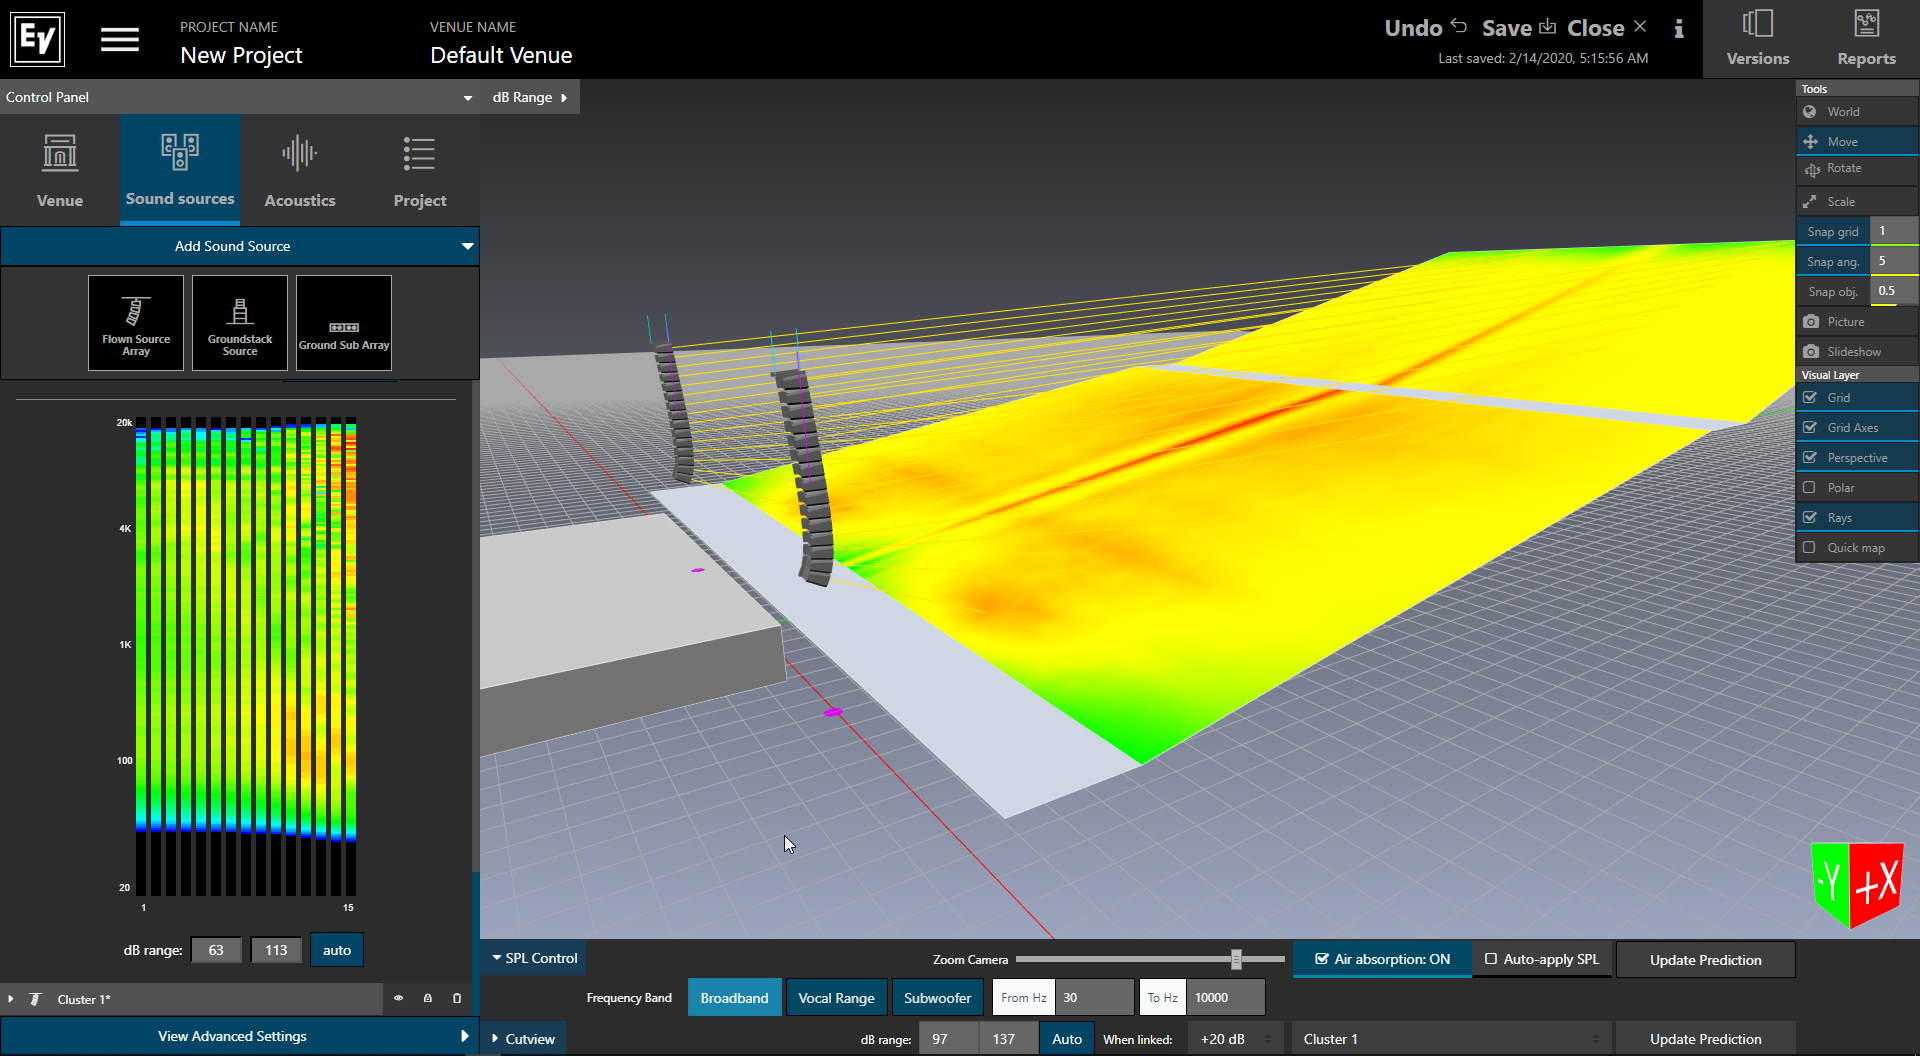Take a Picture of the view
This screenshot has height=1056, width=1920.
pos(1845,322)
